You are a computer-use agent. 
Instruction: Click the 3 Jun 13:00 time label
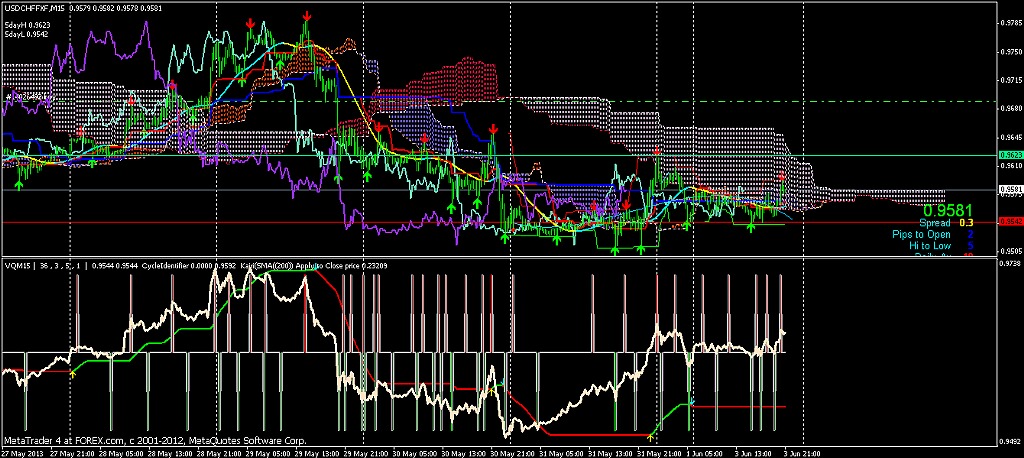(x=753, y=453)
